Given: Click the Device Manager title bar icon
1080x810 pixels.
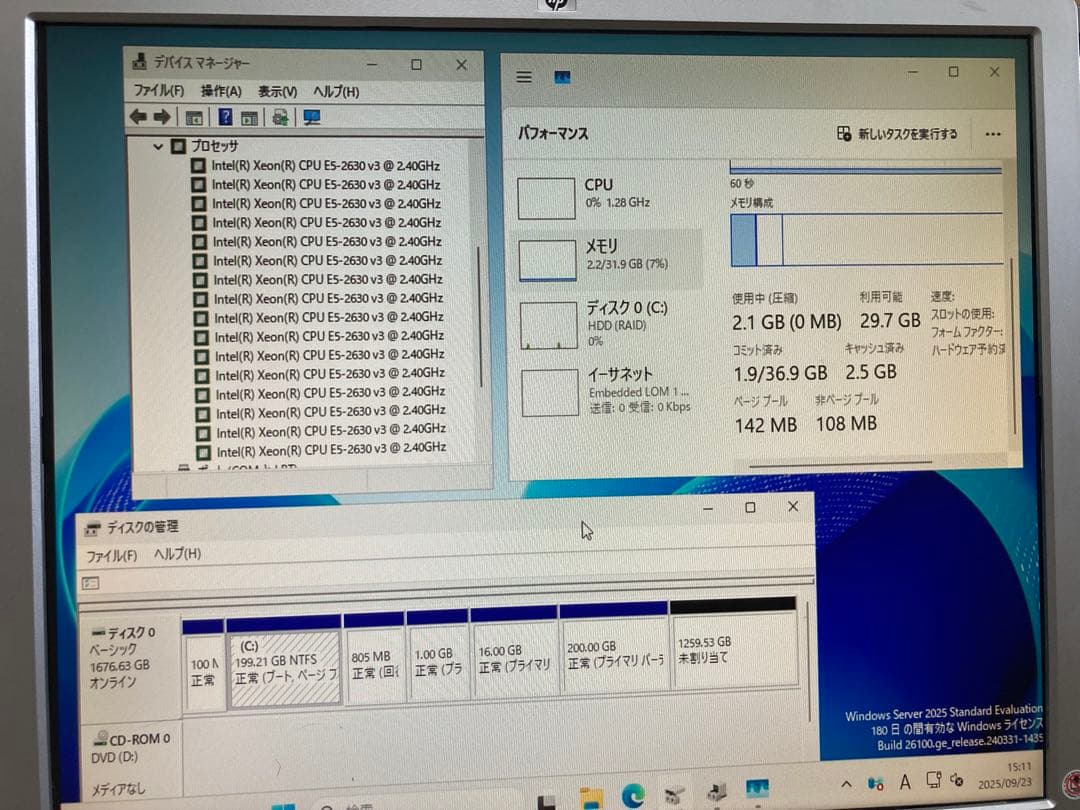Looking at the screenshot, I should pyautogui.click(x=140, y=62).
